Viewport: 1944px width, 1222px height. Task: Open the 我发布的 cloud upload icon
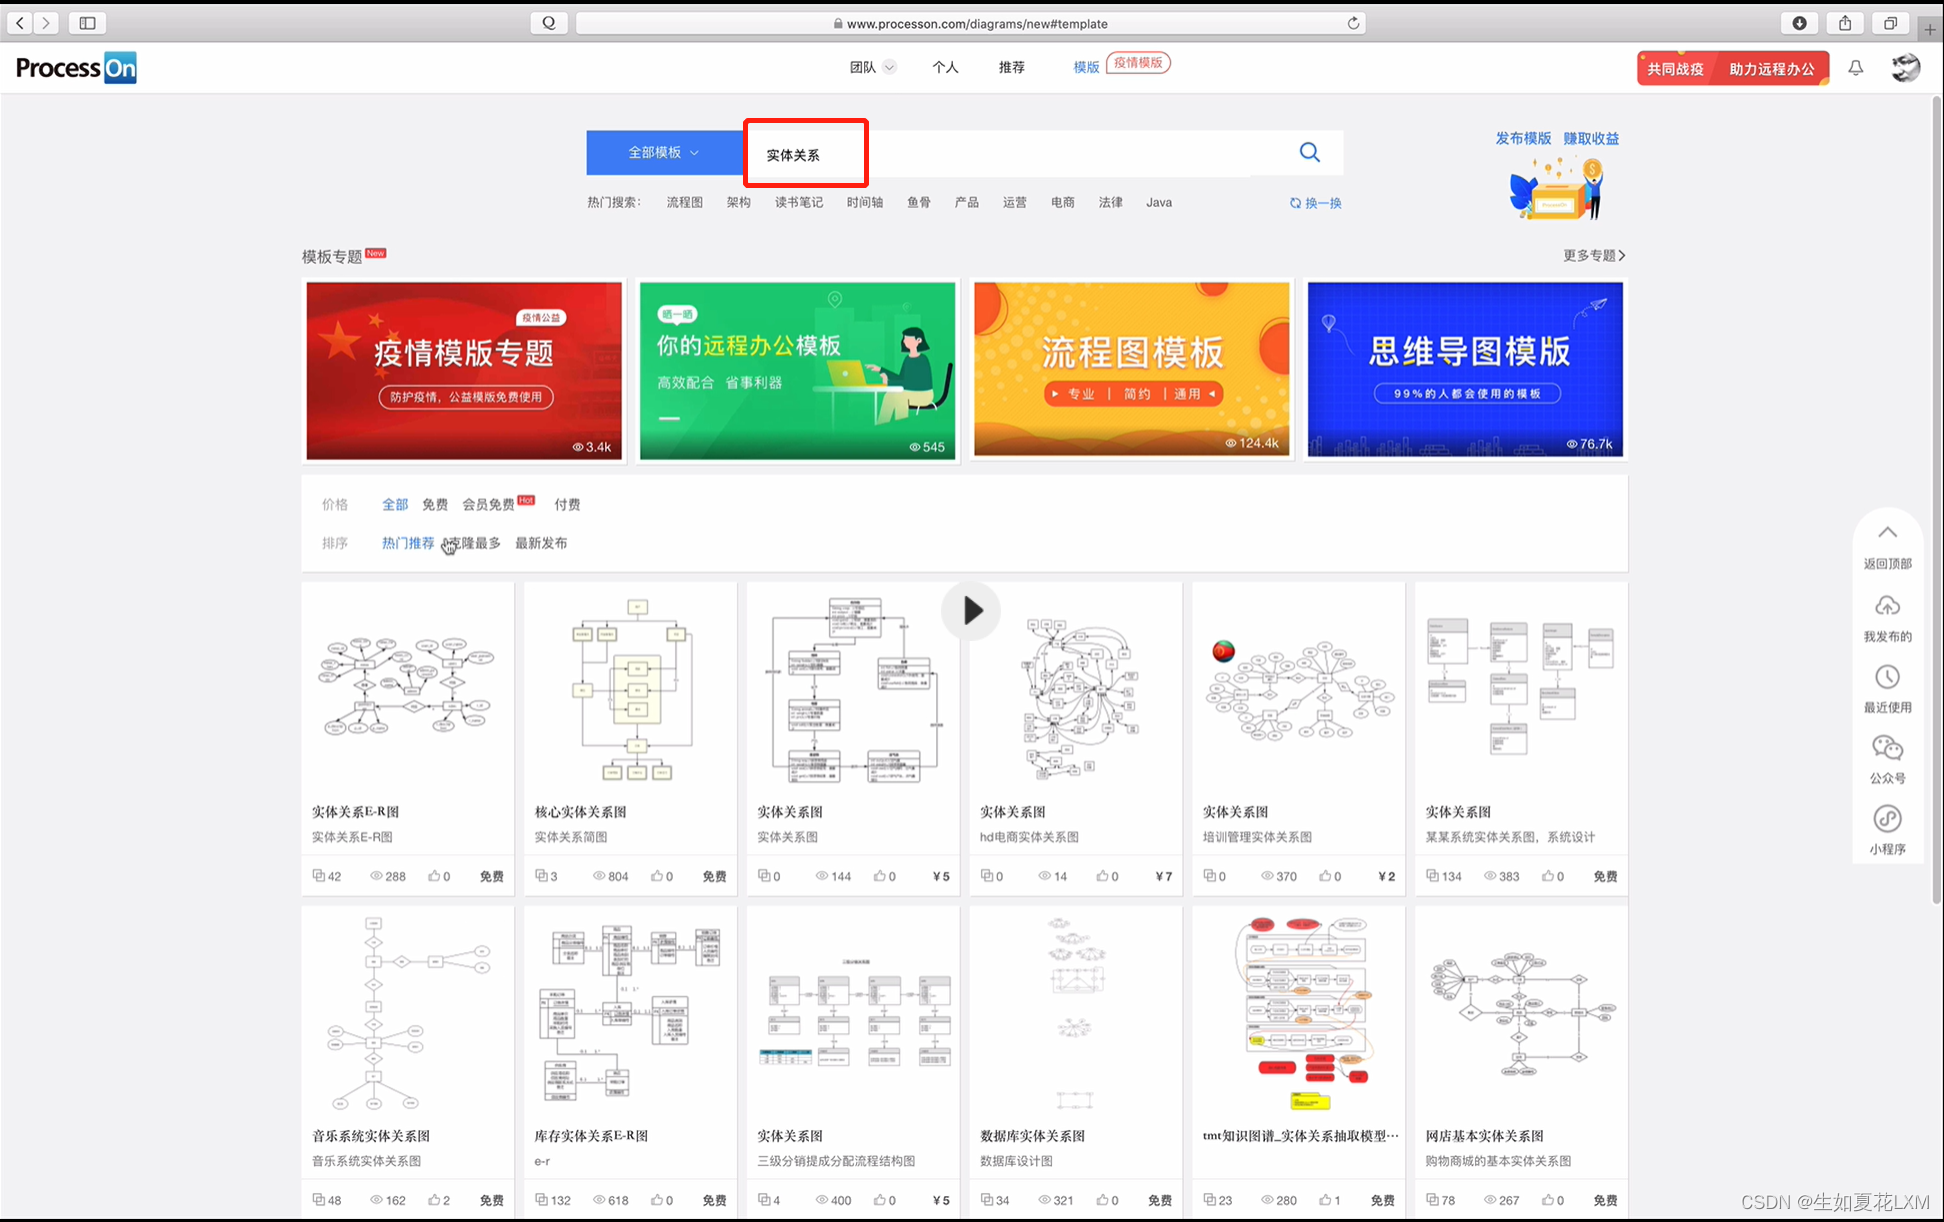click(1887, 606)
